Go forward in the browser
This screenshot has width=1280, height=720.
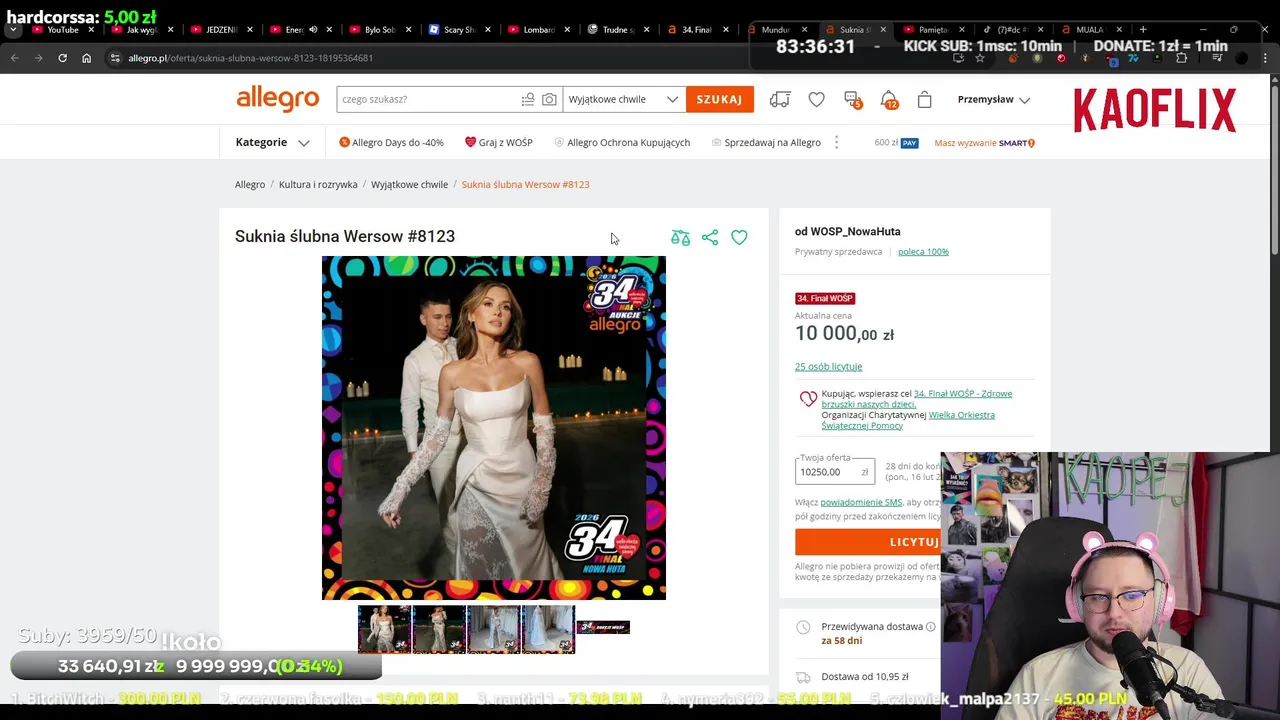[x=38, y=58]
